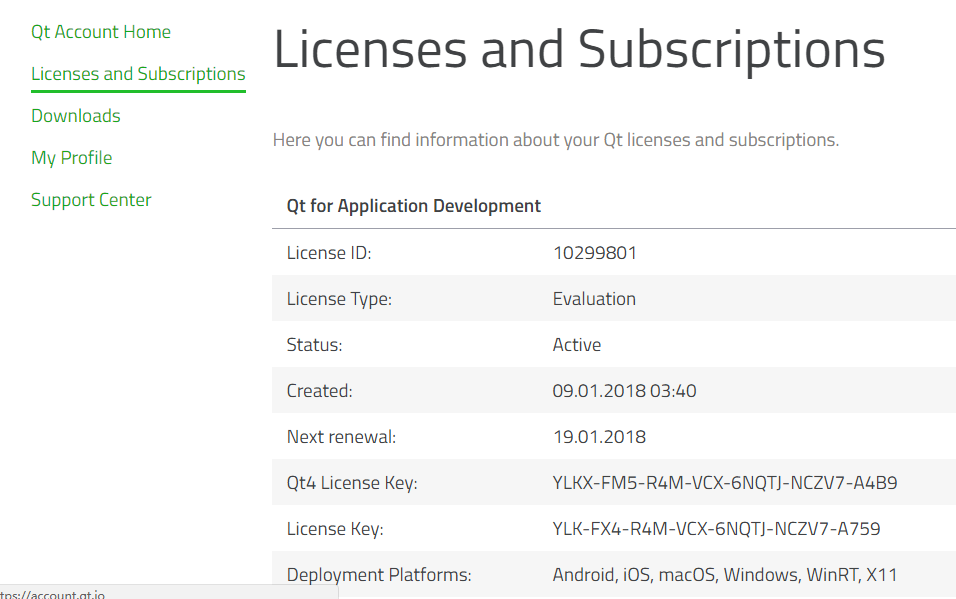956x599 pixels.
Task: Click the Created: label
Action: [319, 391]
